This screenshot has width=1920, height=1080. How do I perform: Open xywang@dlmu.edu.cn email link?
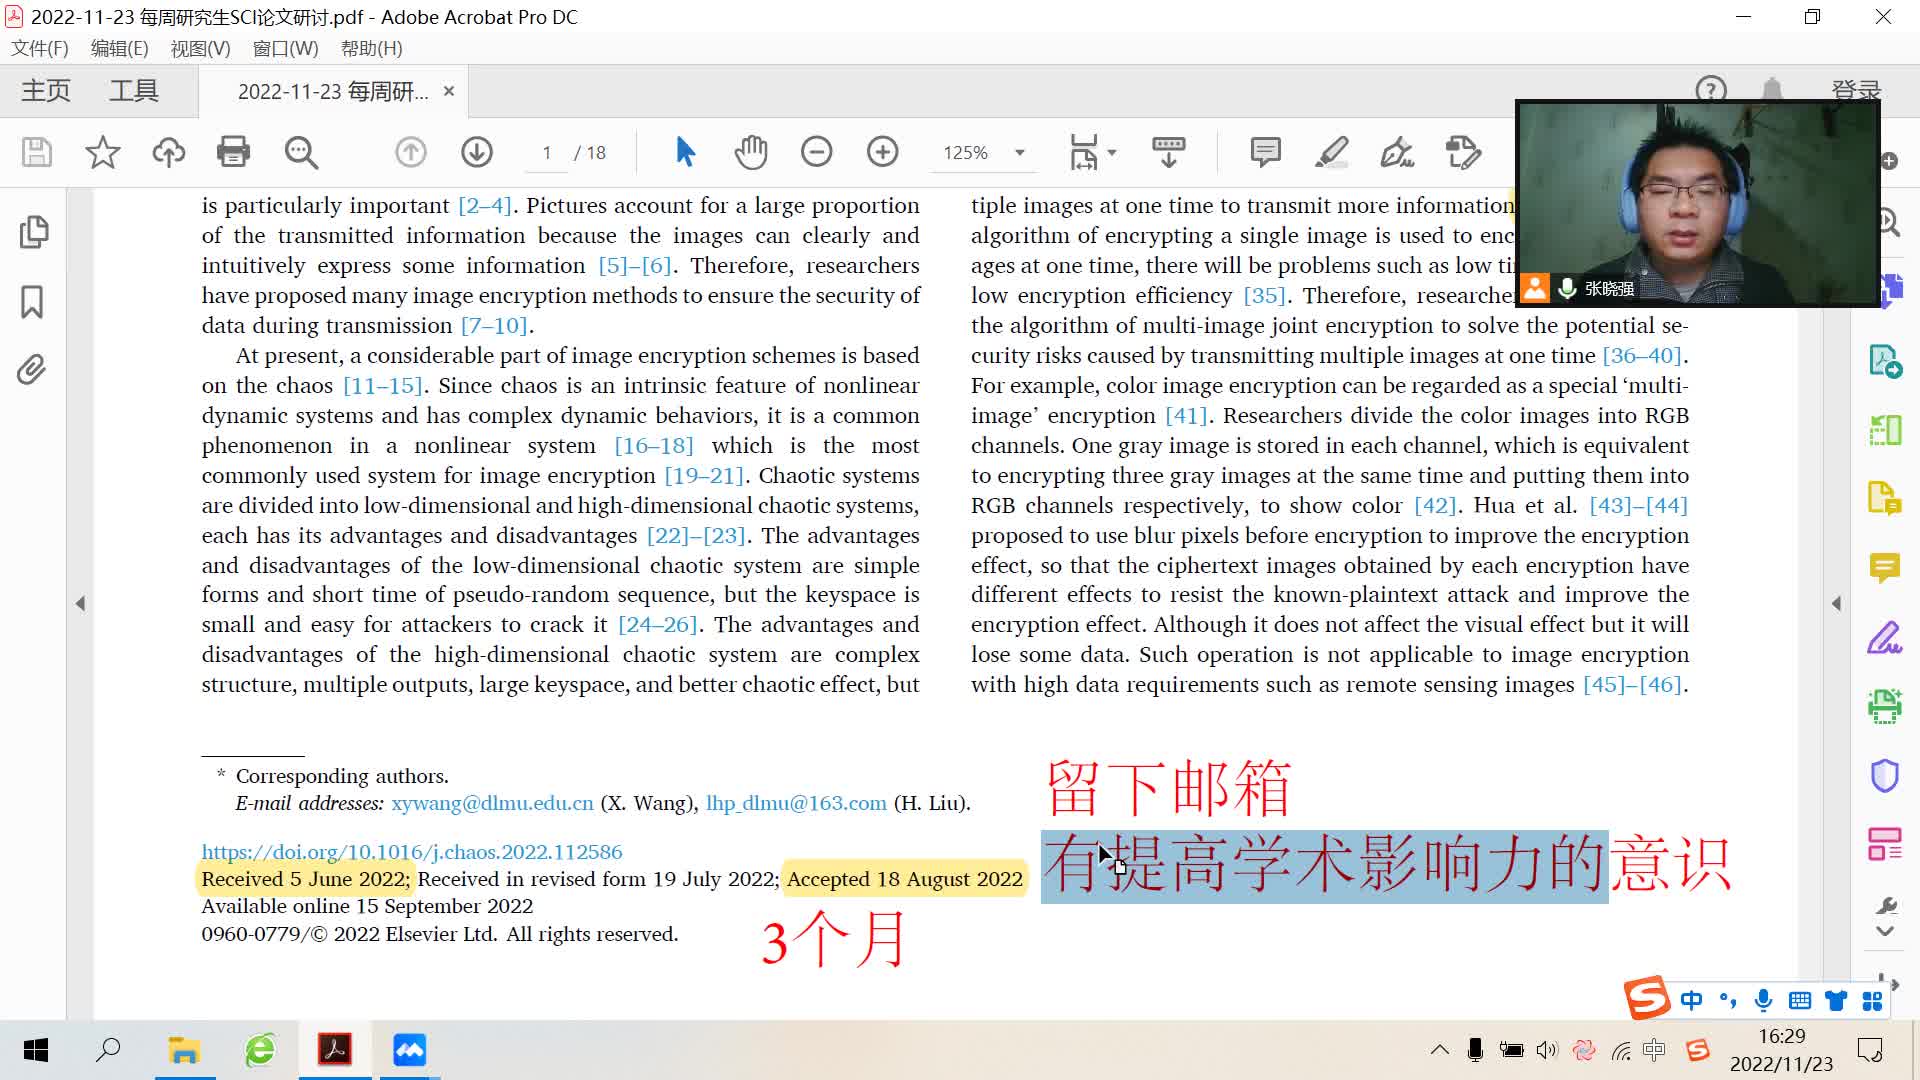tap(492, 803)
